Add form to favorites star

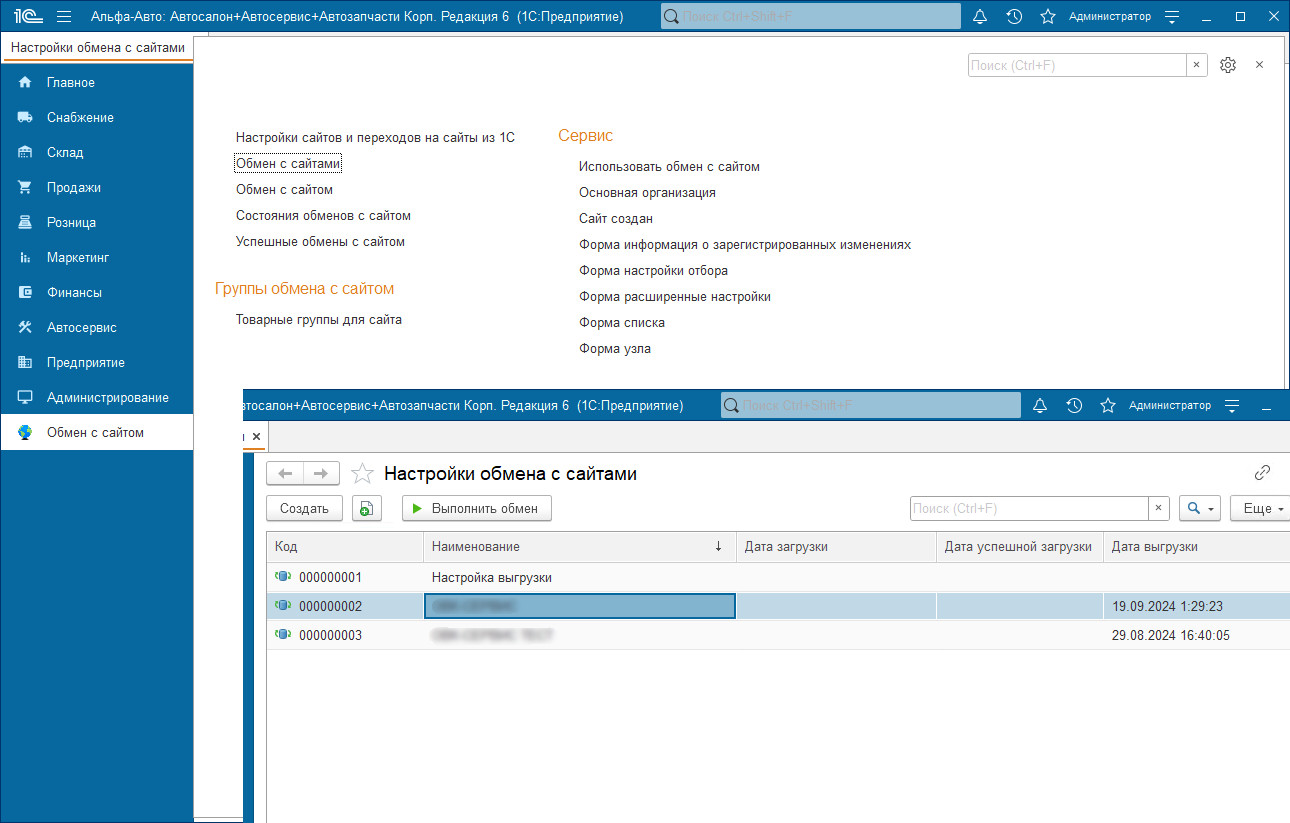coord(362,473)
